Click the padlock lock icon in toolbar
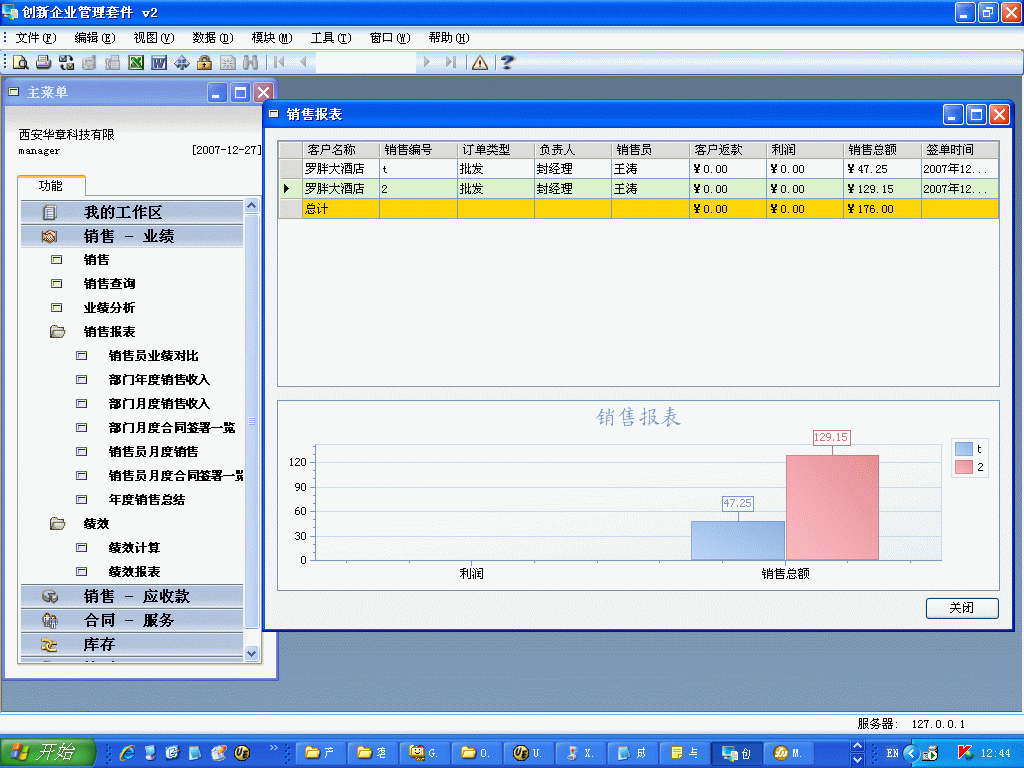 pos(204,62)
